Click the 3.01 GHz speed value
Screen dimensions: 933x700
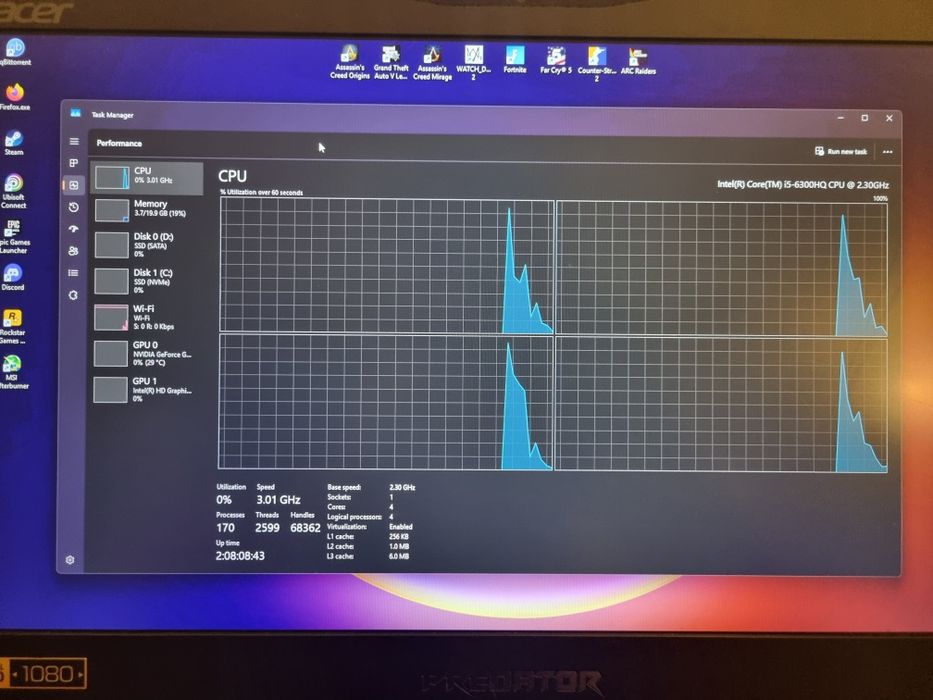278,499
